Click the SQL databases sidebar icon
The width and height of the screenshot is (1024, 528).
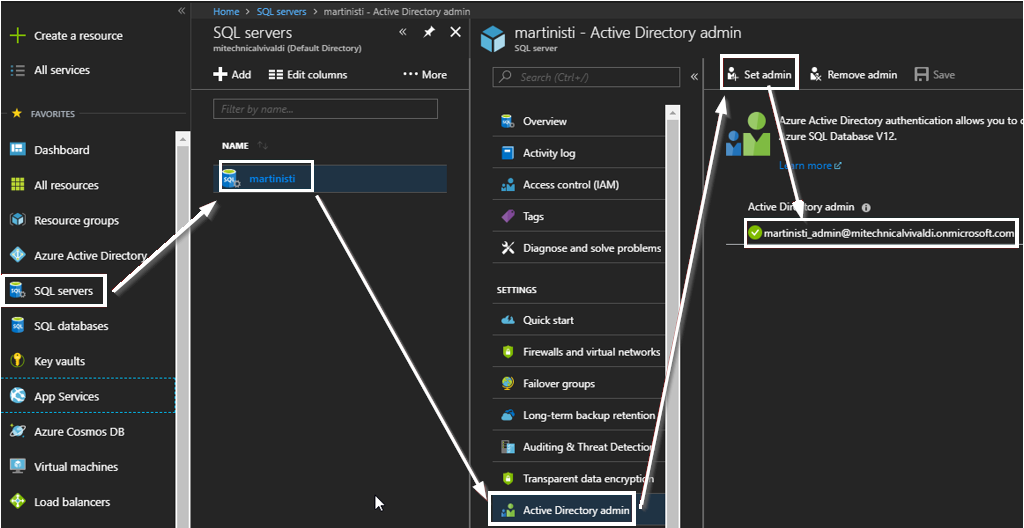point(18,325)
